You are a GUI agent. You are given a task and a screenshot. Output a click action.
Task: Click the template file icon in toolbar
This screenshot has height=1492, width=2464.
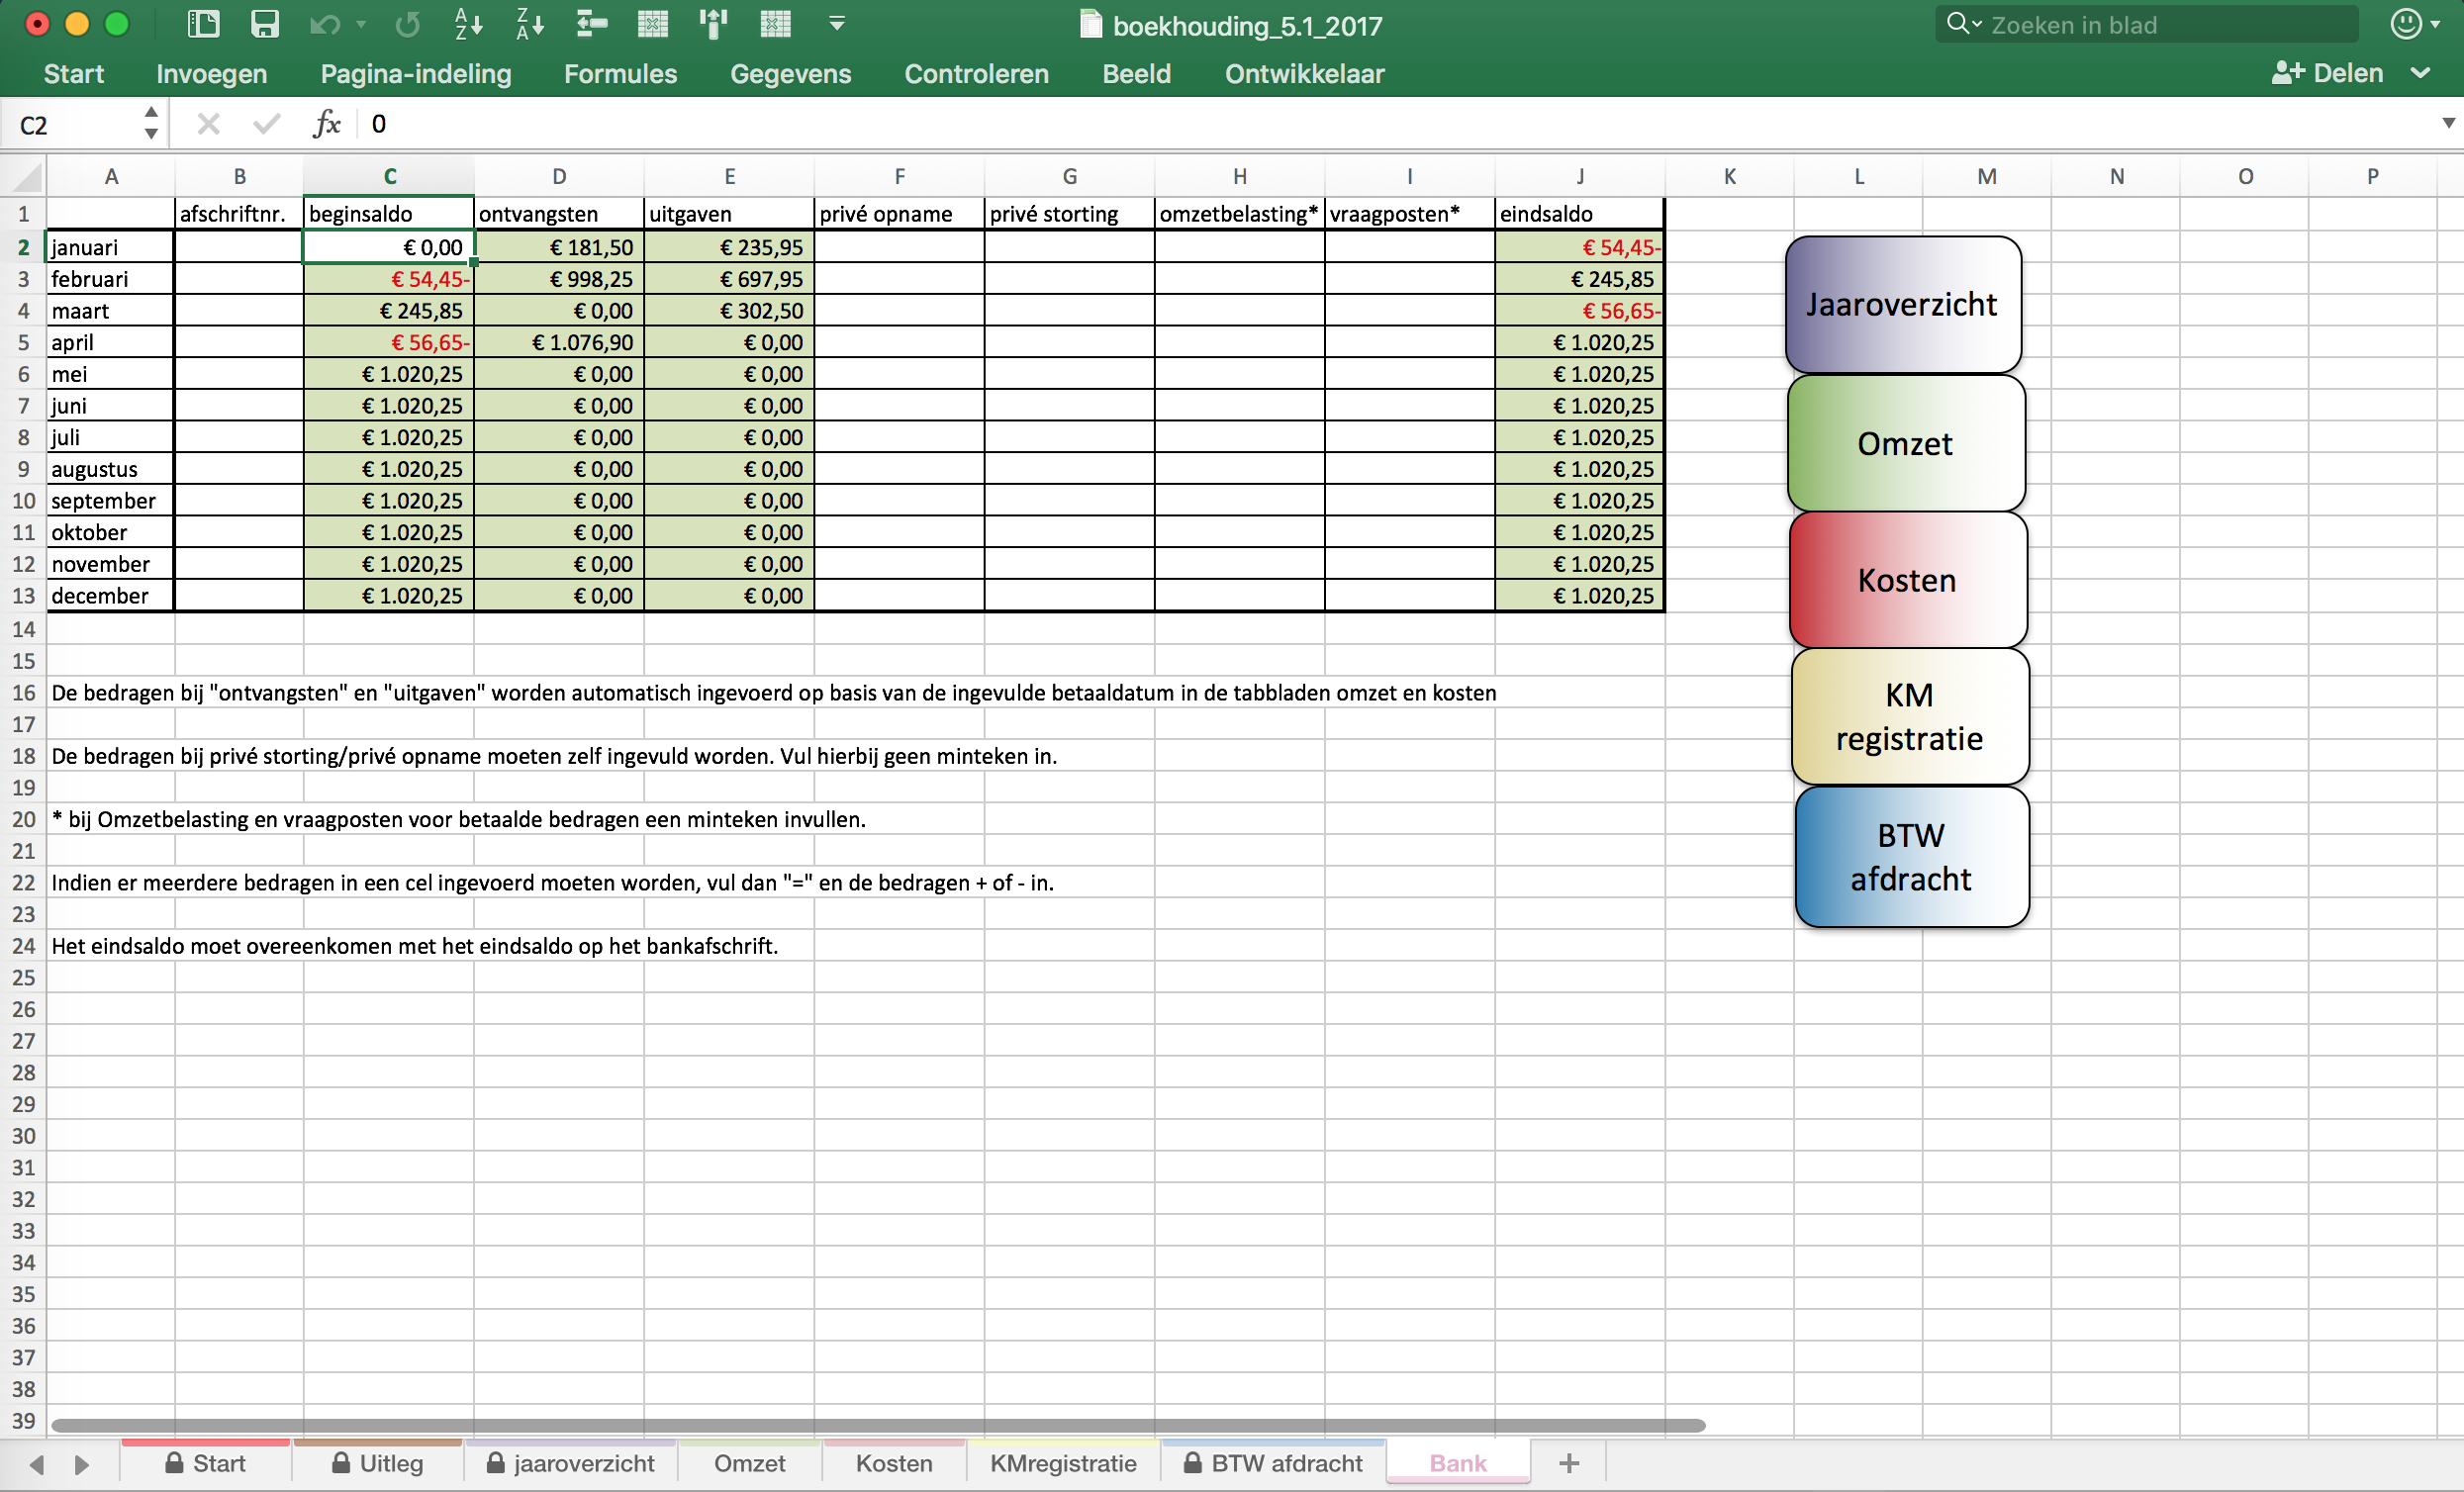click(204, 24)
